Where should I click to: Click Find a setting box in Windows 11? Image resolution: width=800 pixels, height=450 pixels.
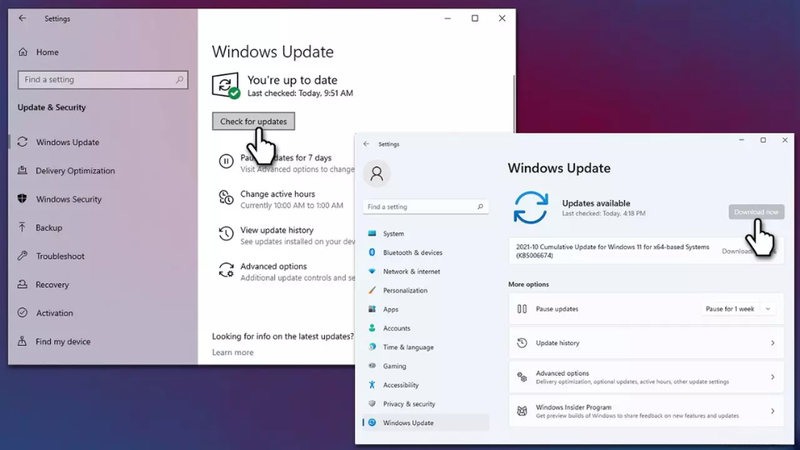coord(425,207)
